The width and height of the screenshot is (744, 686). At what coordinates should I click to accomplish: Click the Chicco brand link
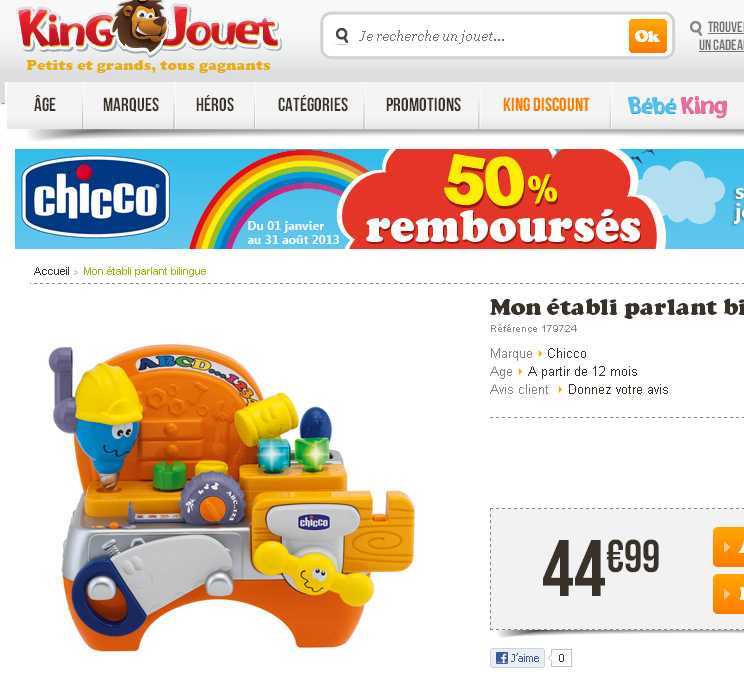(567, 354)
